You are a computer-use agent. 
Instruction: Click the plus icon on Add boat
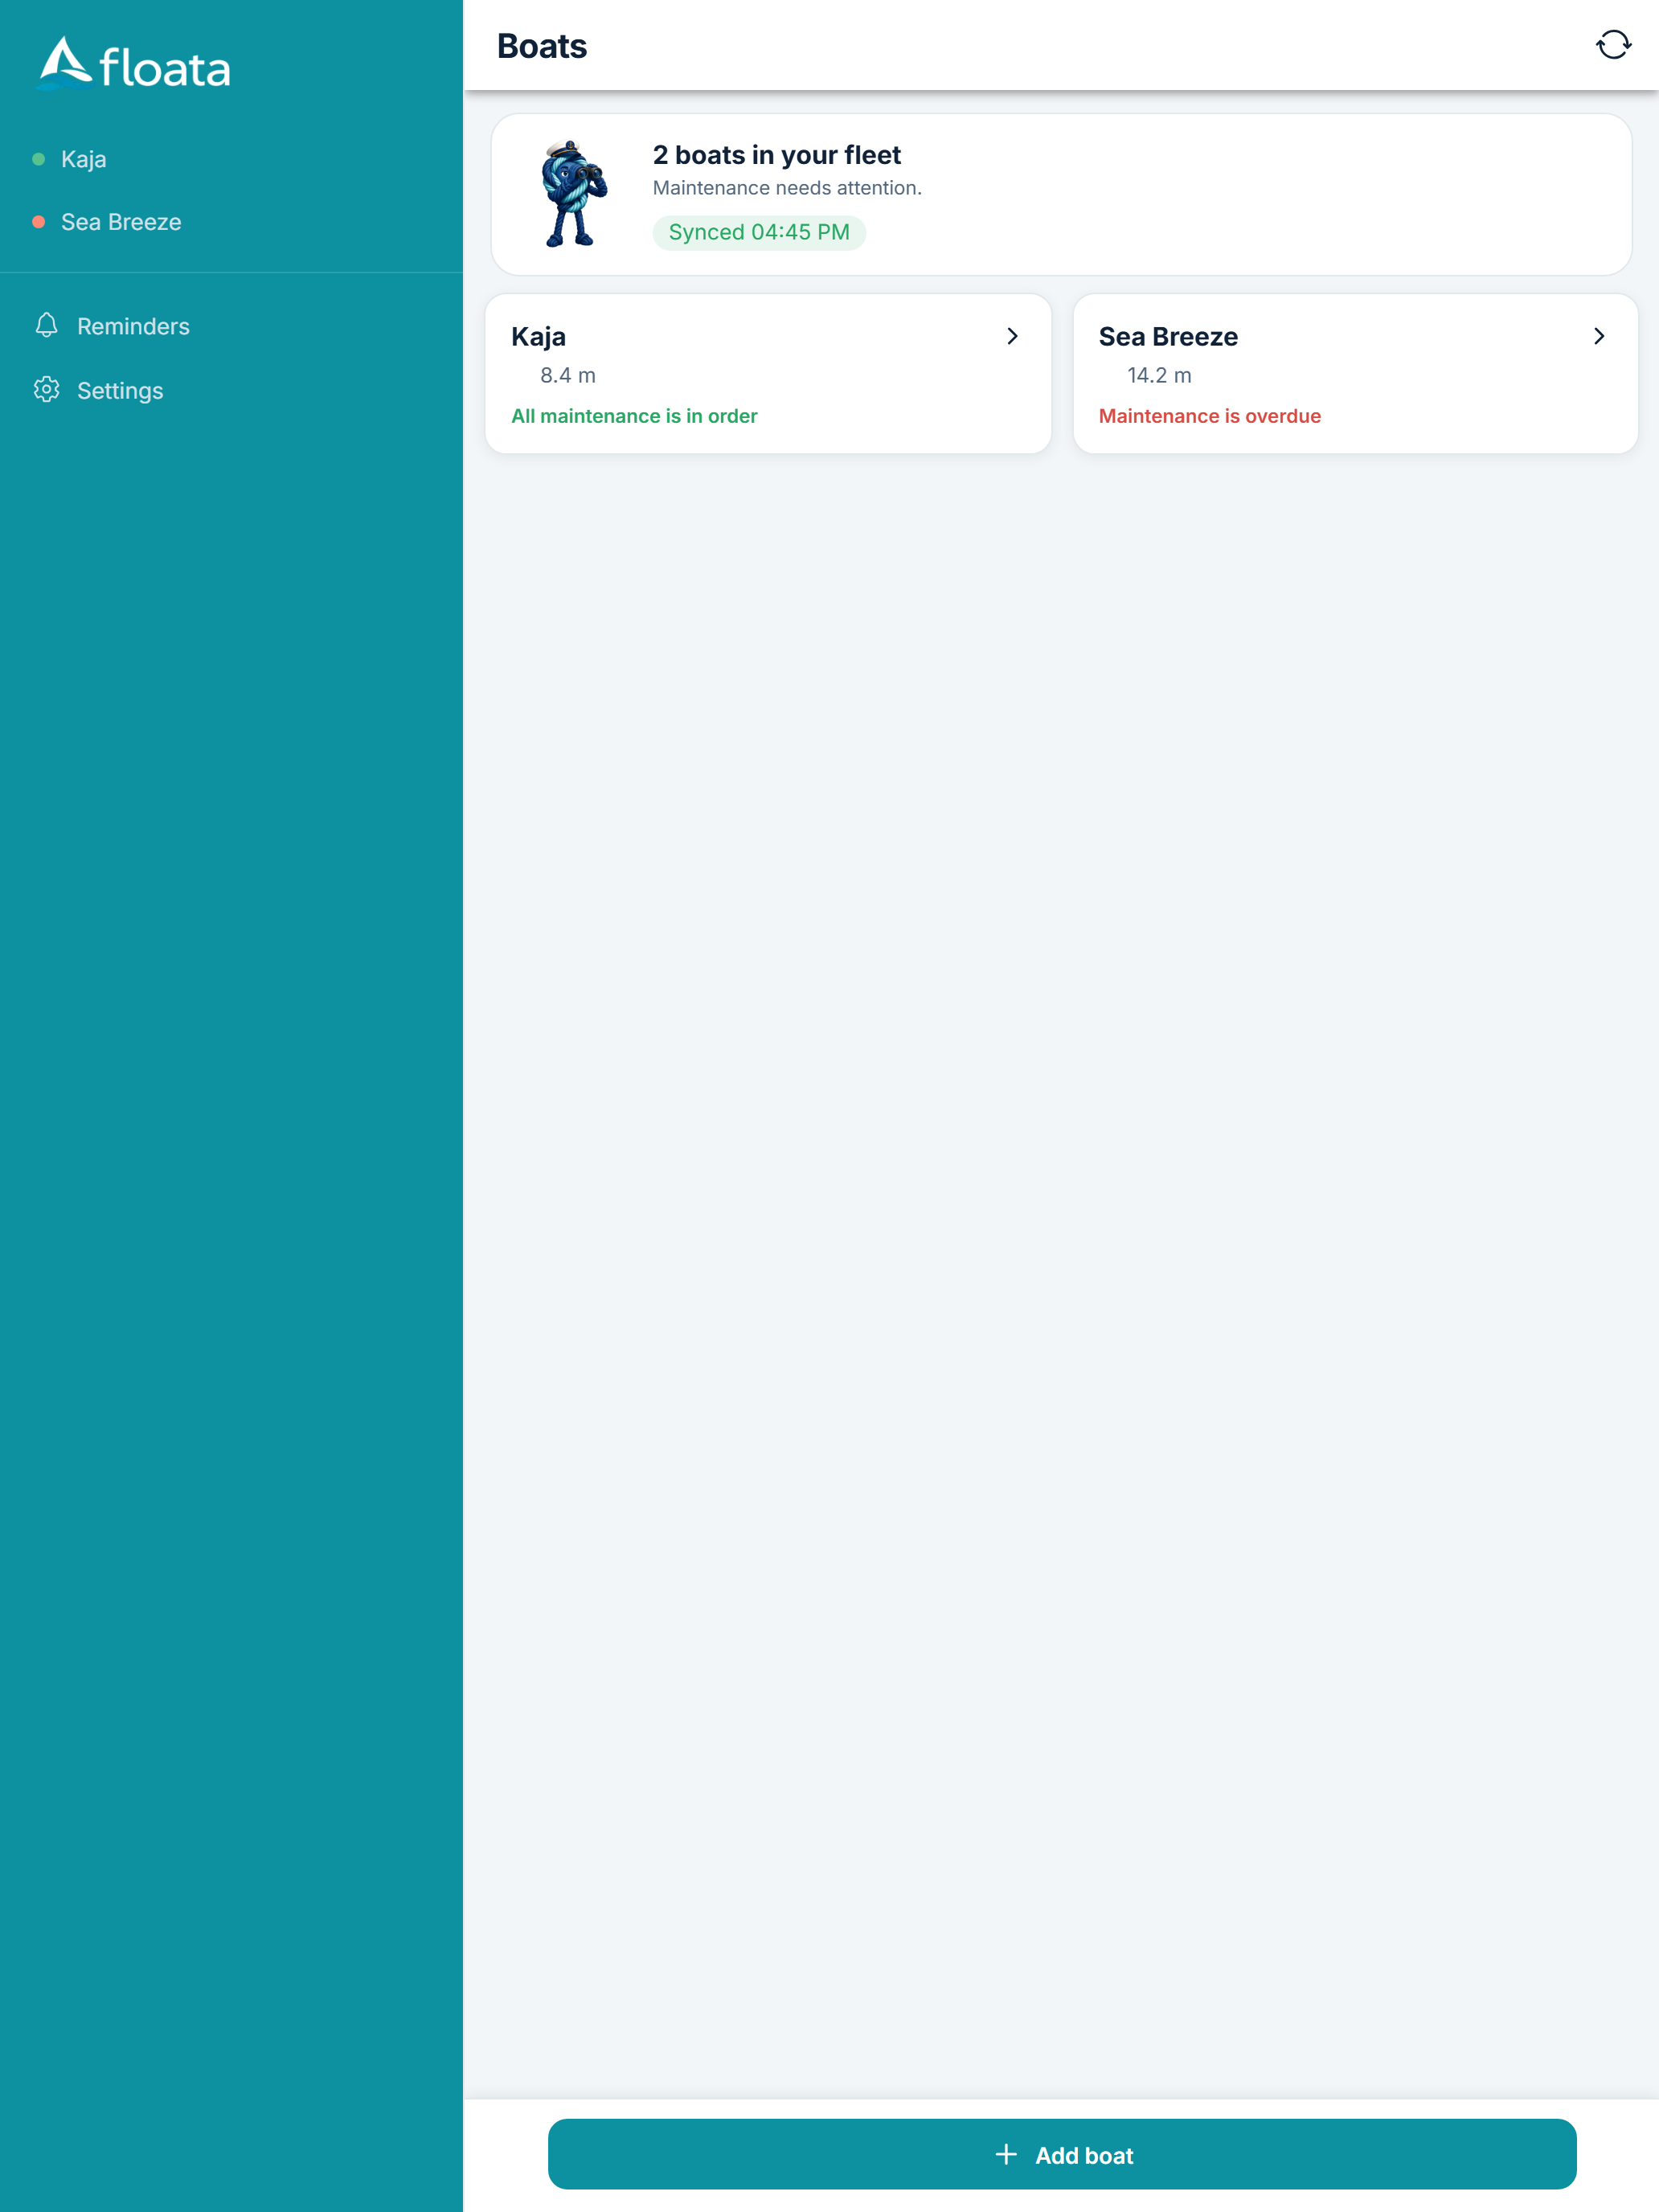(x=1006, y=2154)
